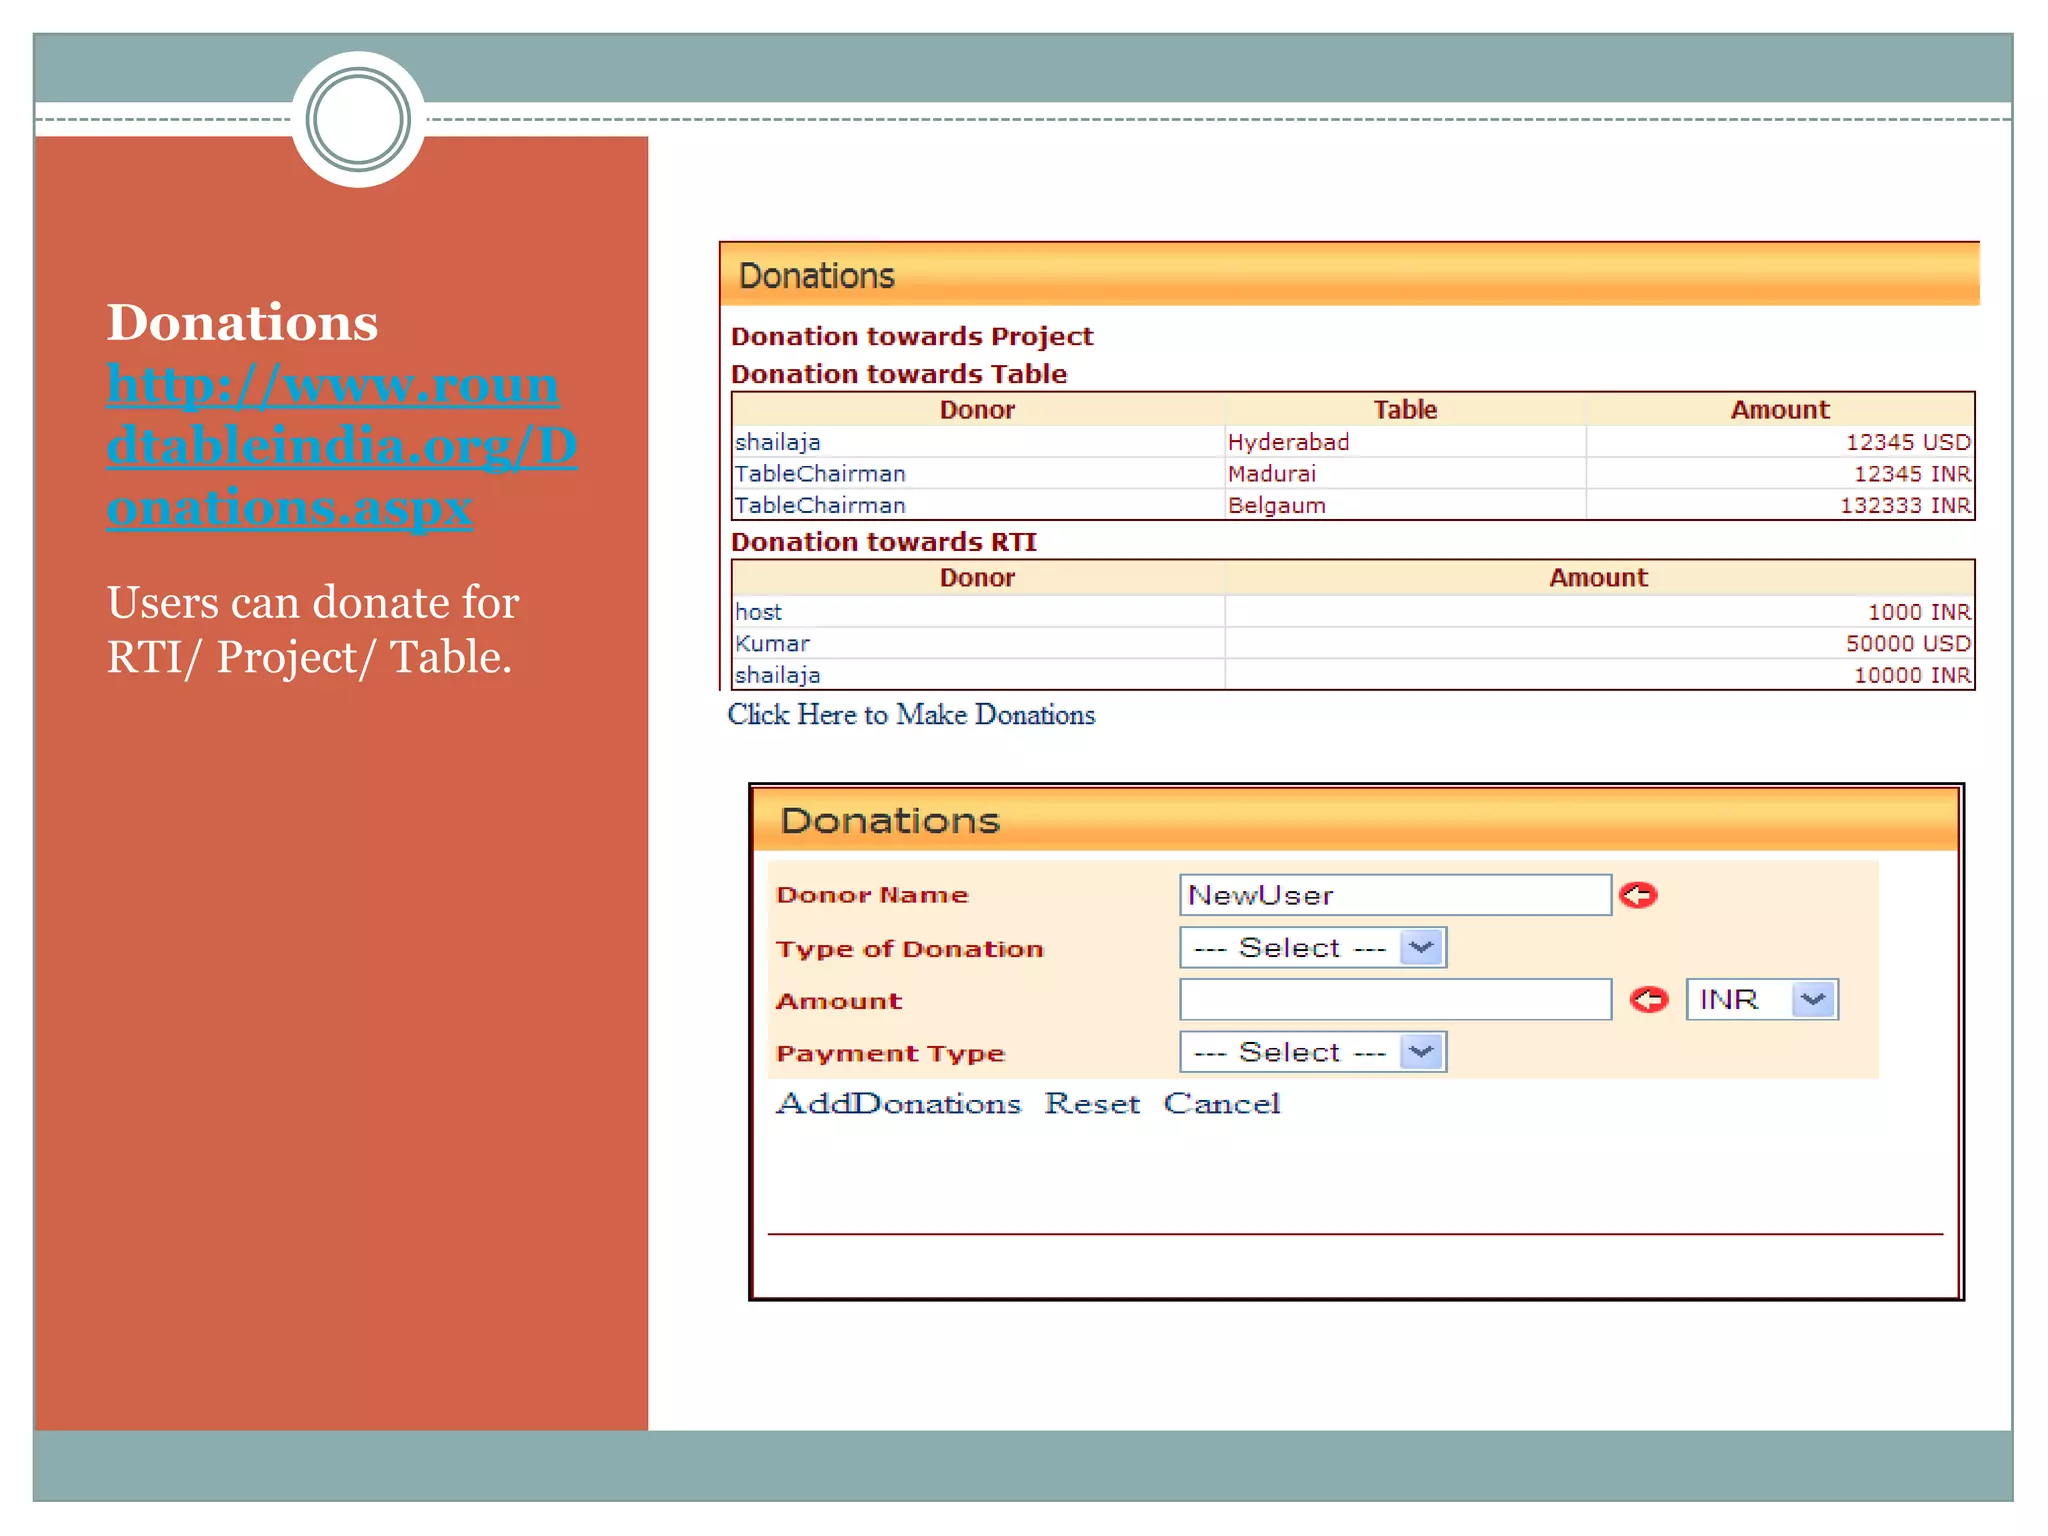Select the 'Donation towards Project' heading

click(912, 336)
